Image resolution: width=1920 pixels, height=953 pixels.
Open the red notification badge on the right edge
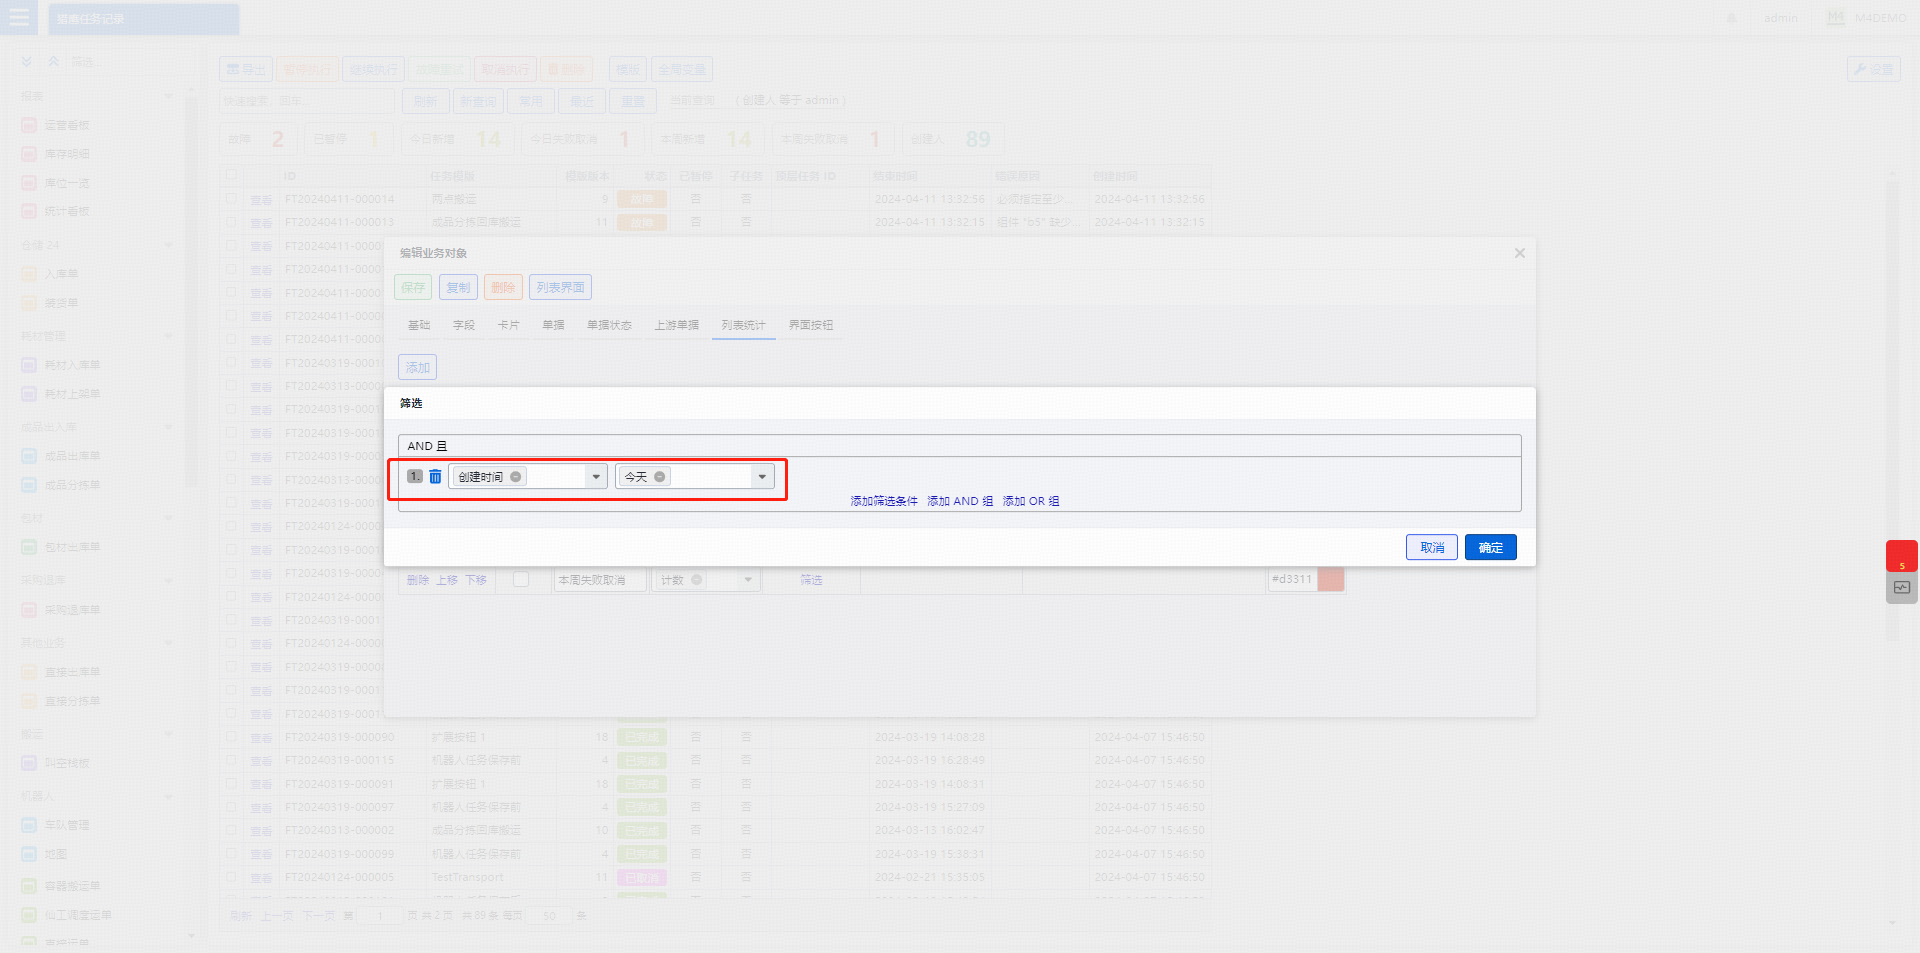(1902, 556)
